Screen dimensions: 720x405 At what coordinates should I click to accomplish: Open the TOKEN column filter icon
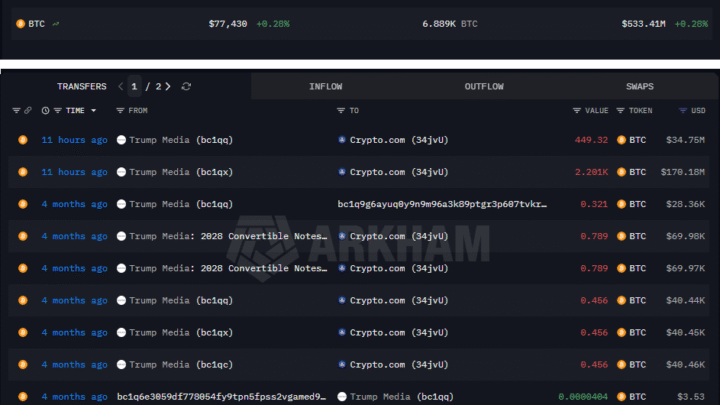coord(620,111)
